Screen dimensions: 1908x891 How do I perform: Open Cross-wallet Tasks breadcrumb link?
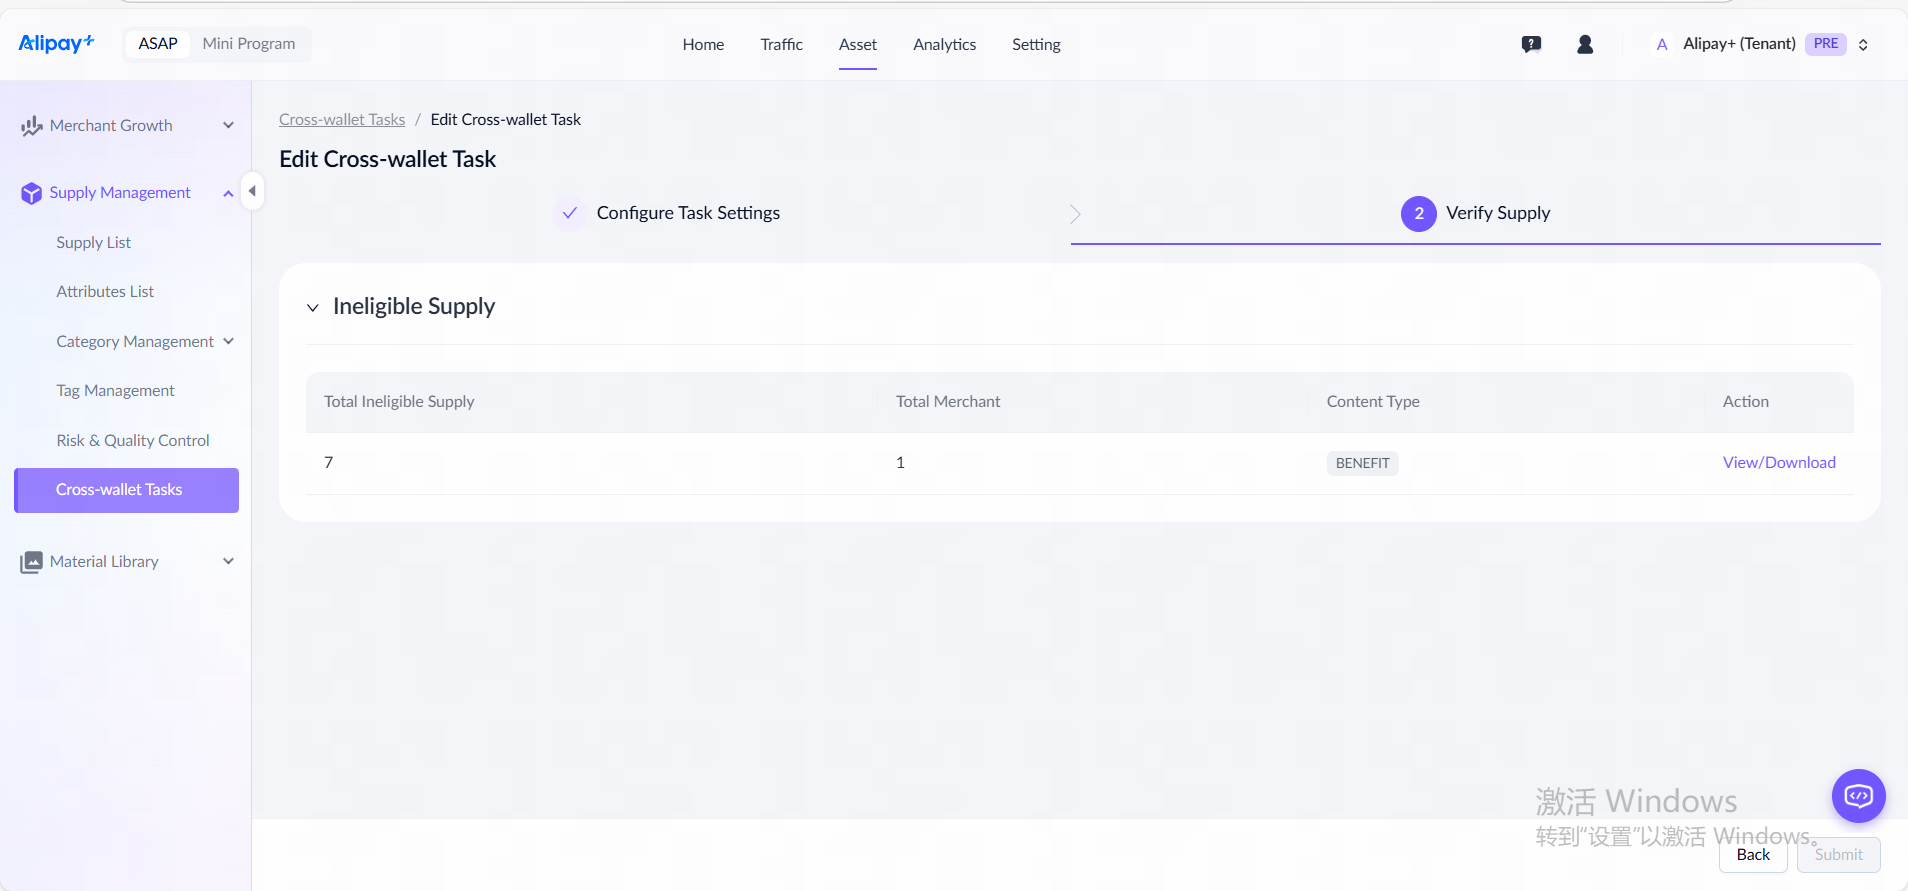tap(342, 119)
